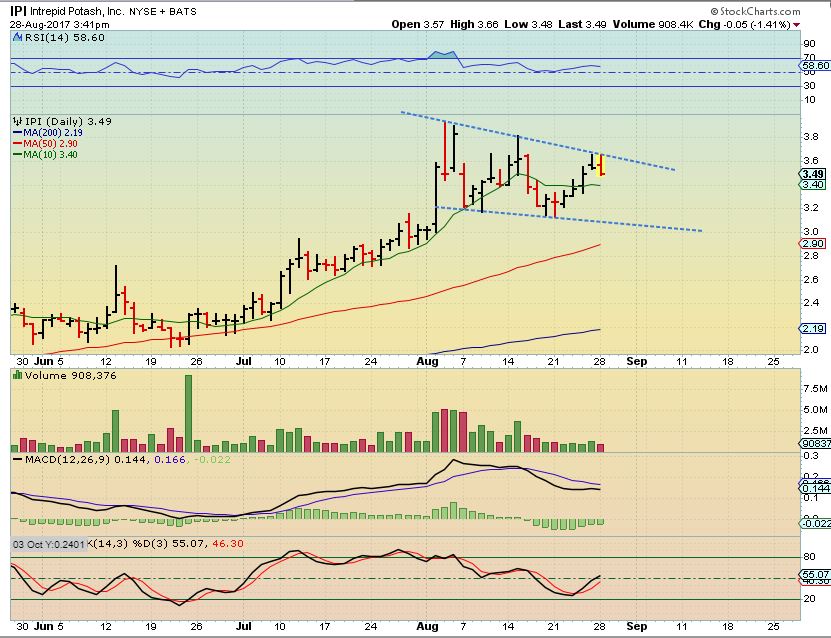
Task: Click the 3.40 green MA tag on right axis
Action: (x=812, y=184)
